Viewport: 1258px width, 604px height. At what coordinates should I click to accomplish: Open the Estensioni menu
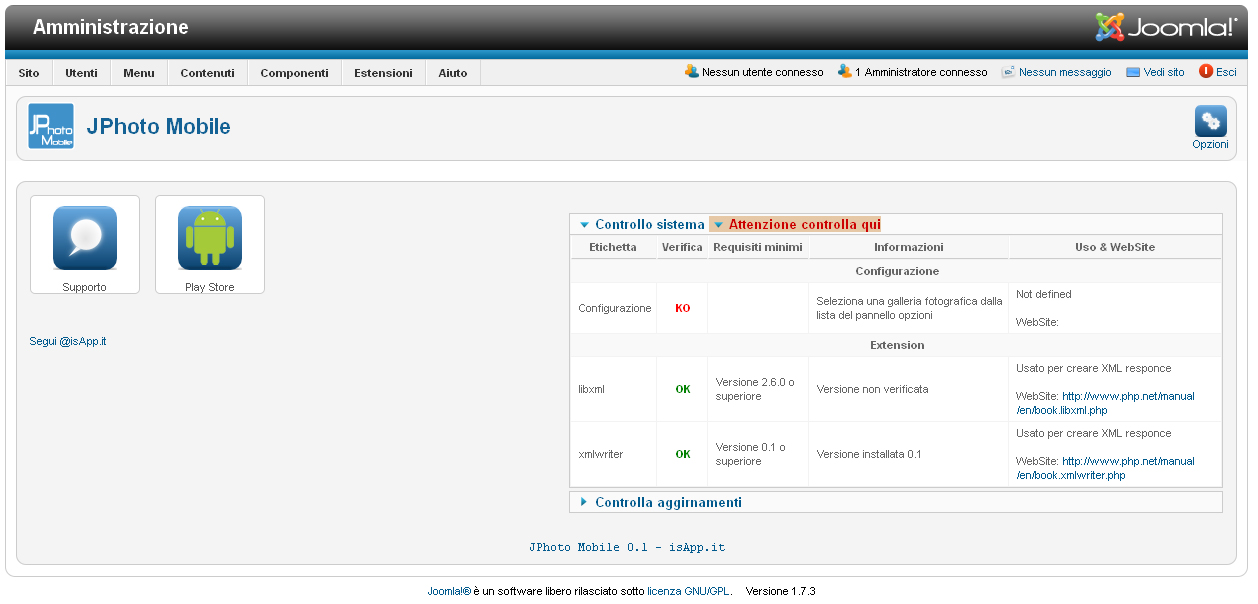click(383, 73)
